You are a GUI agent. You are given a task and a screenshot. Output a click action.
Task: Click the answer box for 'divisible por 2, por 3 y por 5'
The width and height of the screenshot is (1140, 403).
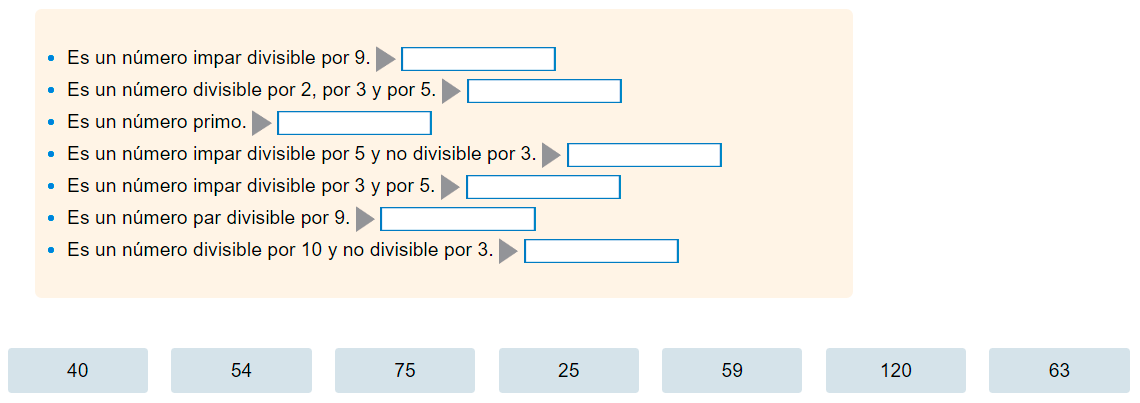click(544, 91)
